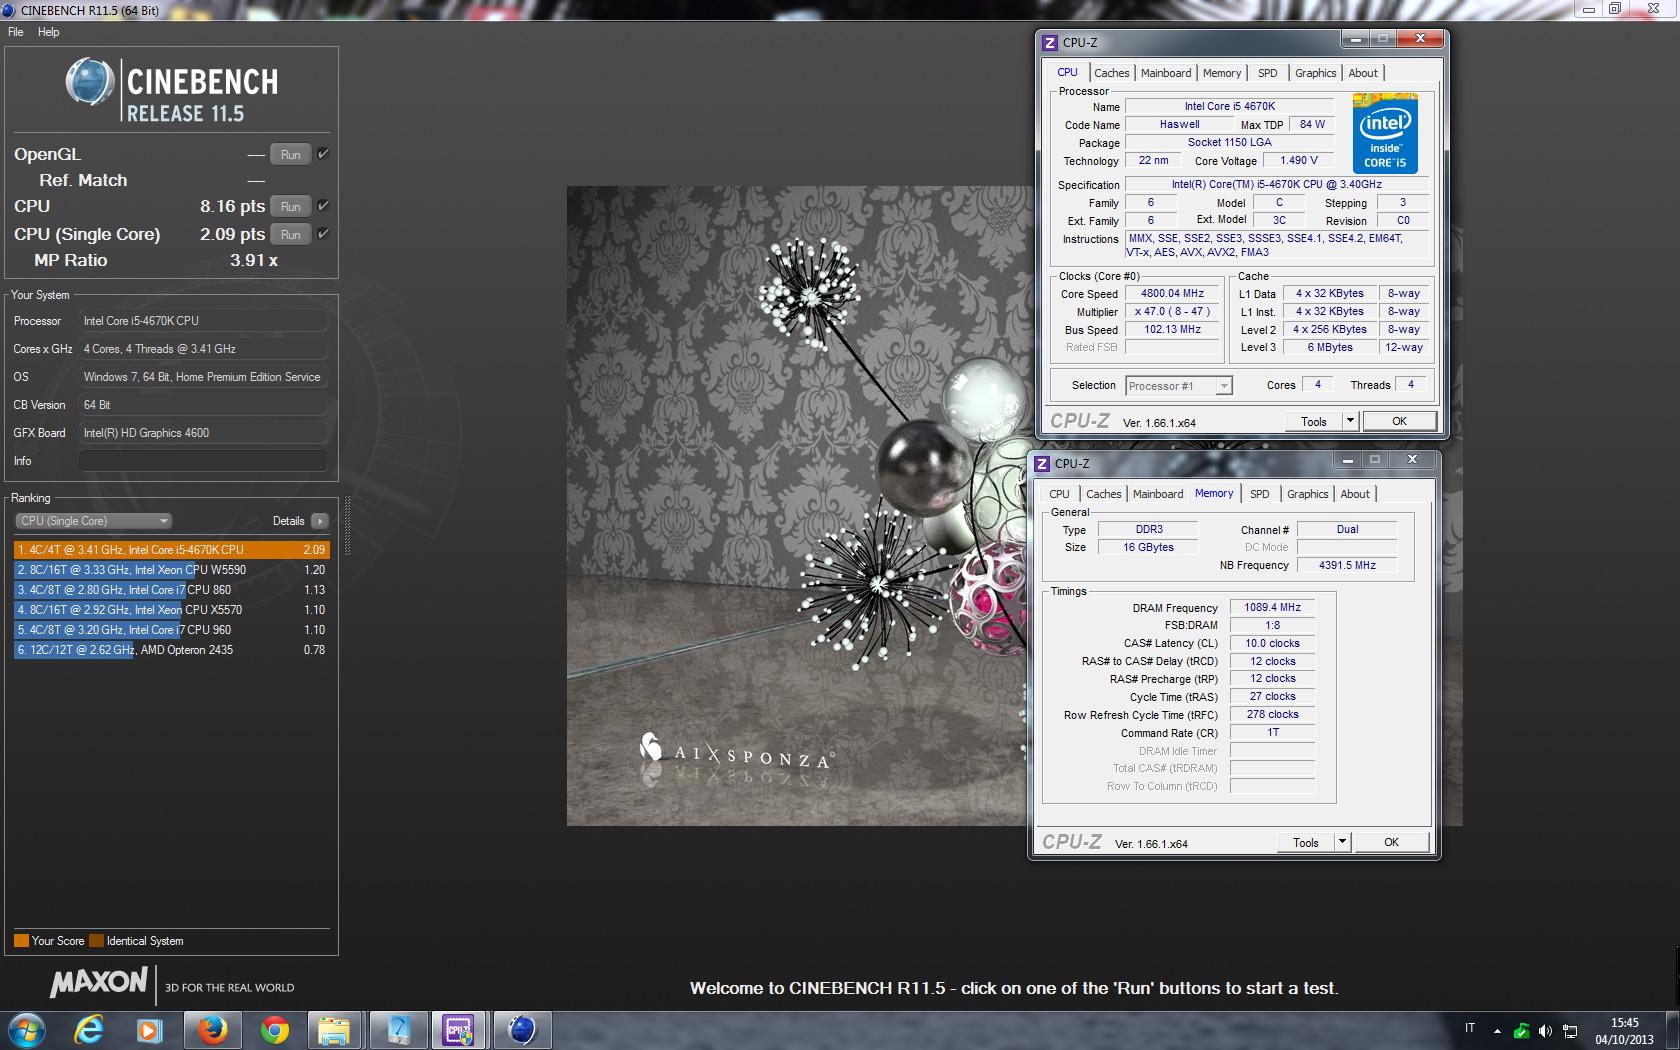Open the CPU (Single Core) ranking dropdown
The width and height of the screenshot is (1680, 1050).
pos(94,521)
